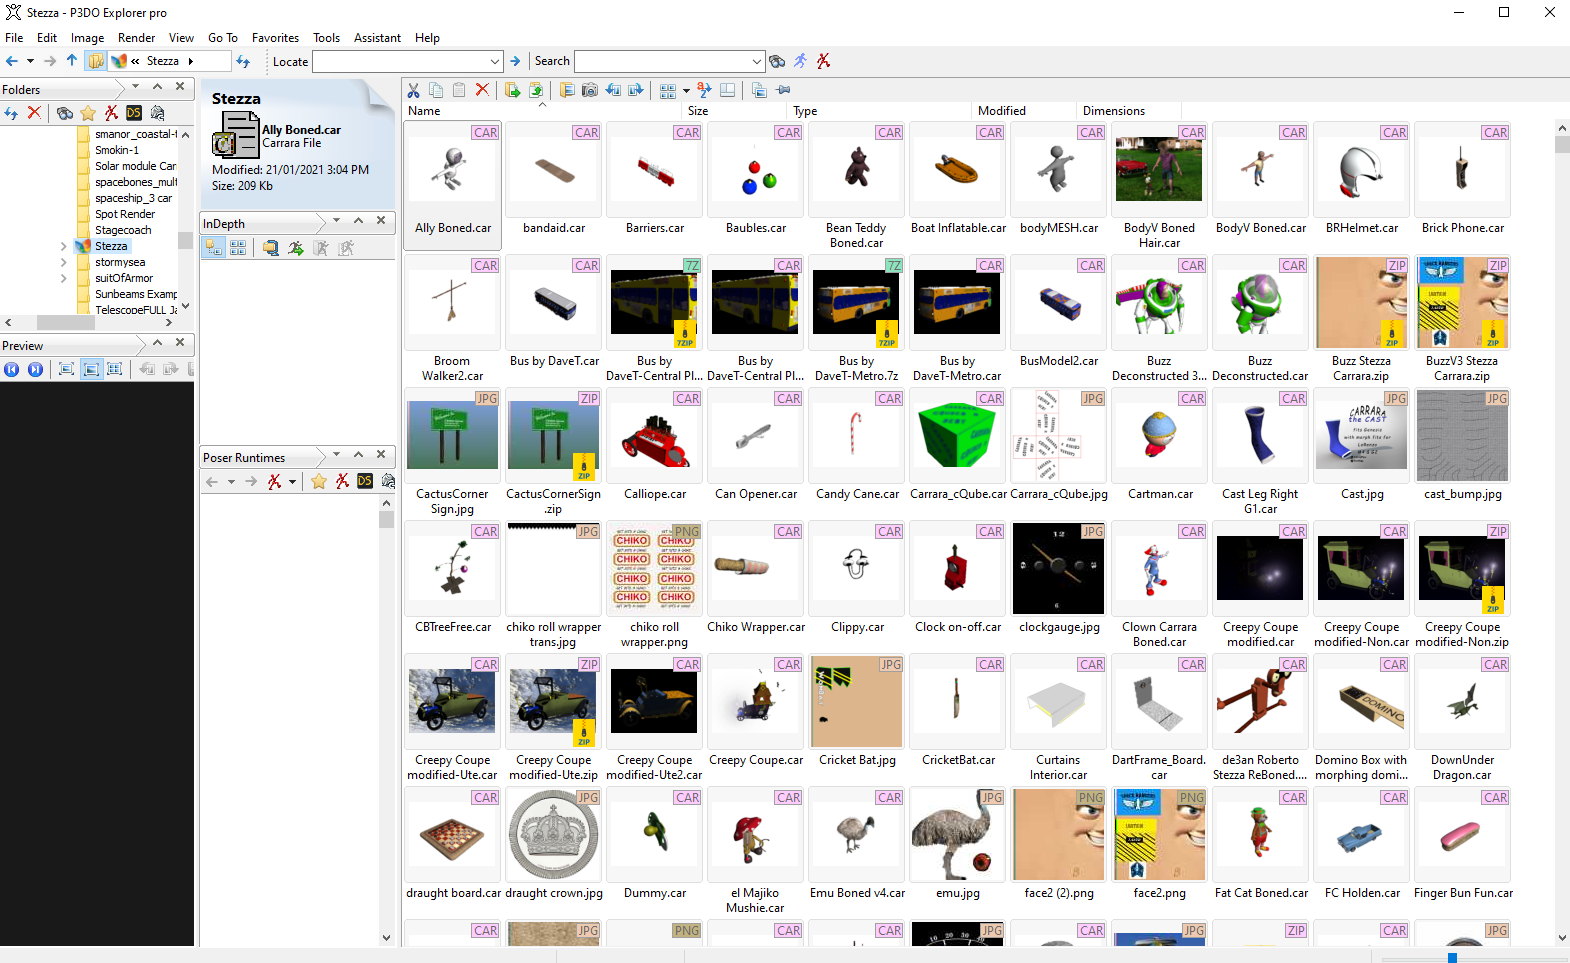Screen dimensions: 1570x963
Task: Toggle grid view mode in InDepth toolbar
Action: click(x=238, y=248)
